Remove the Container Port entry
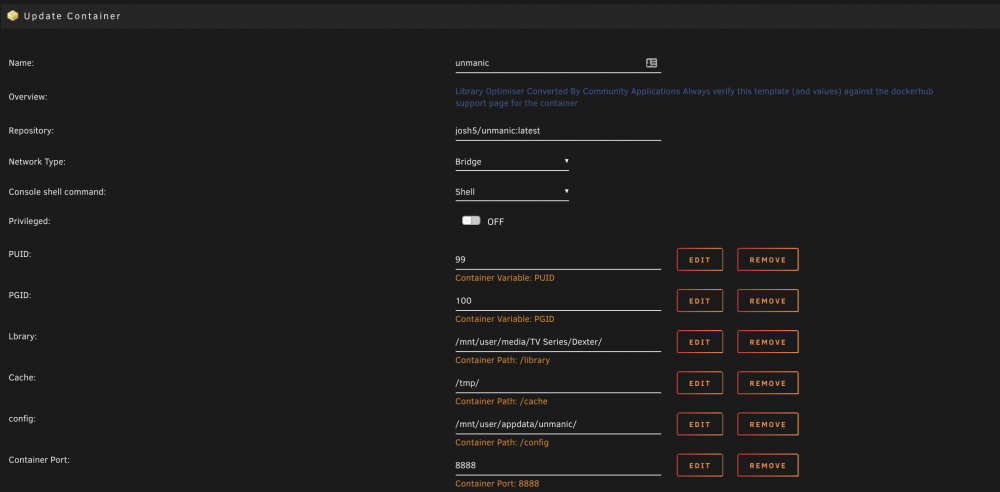Screen dimensions: 1000x492 [768, 465]
